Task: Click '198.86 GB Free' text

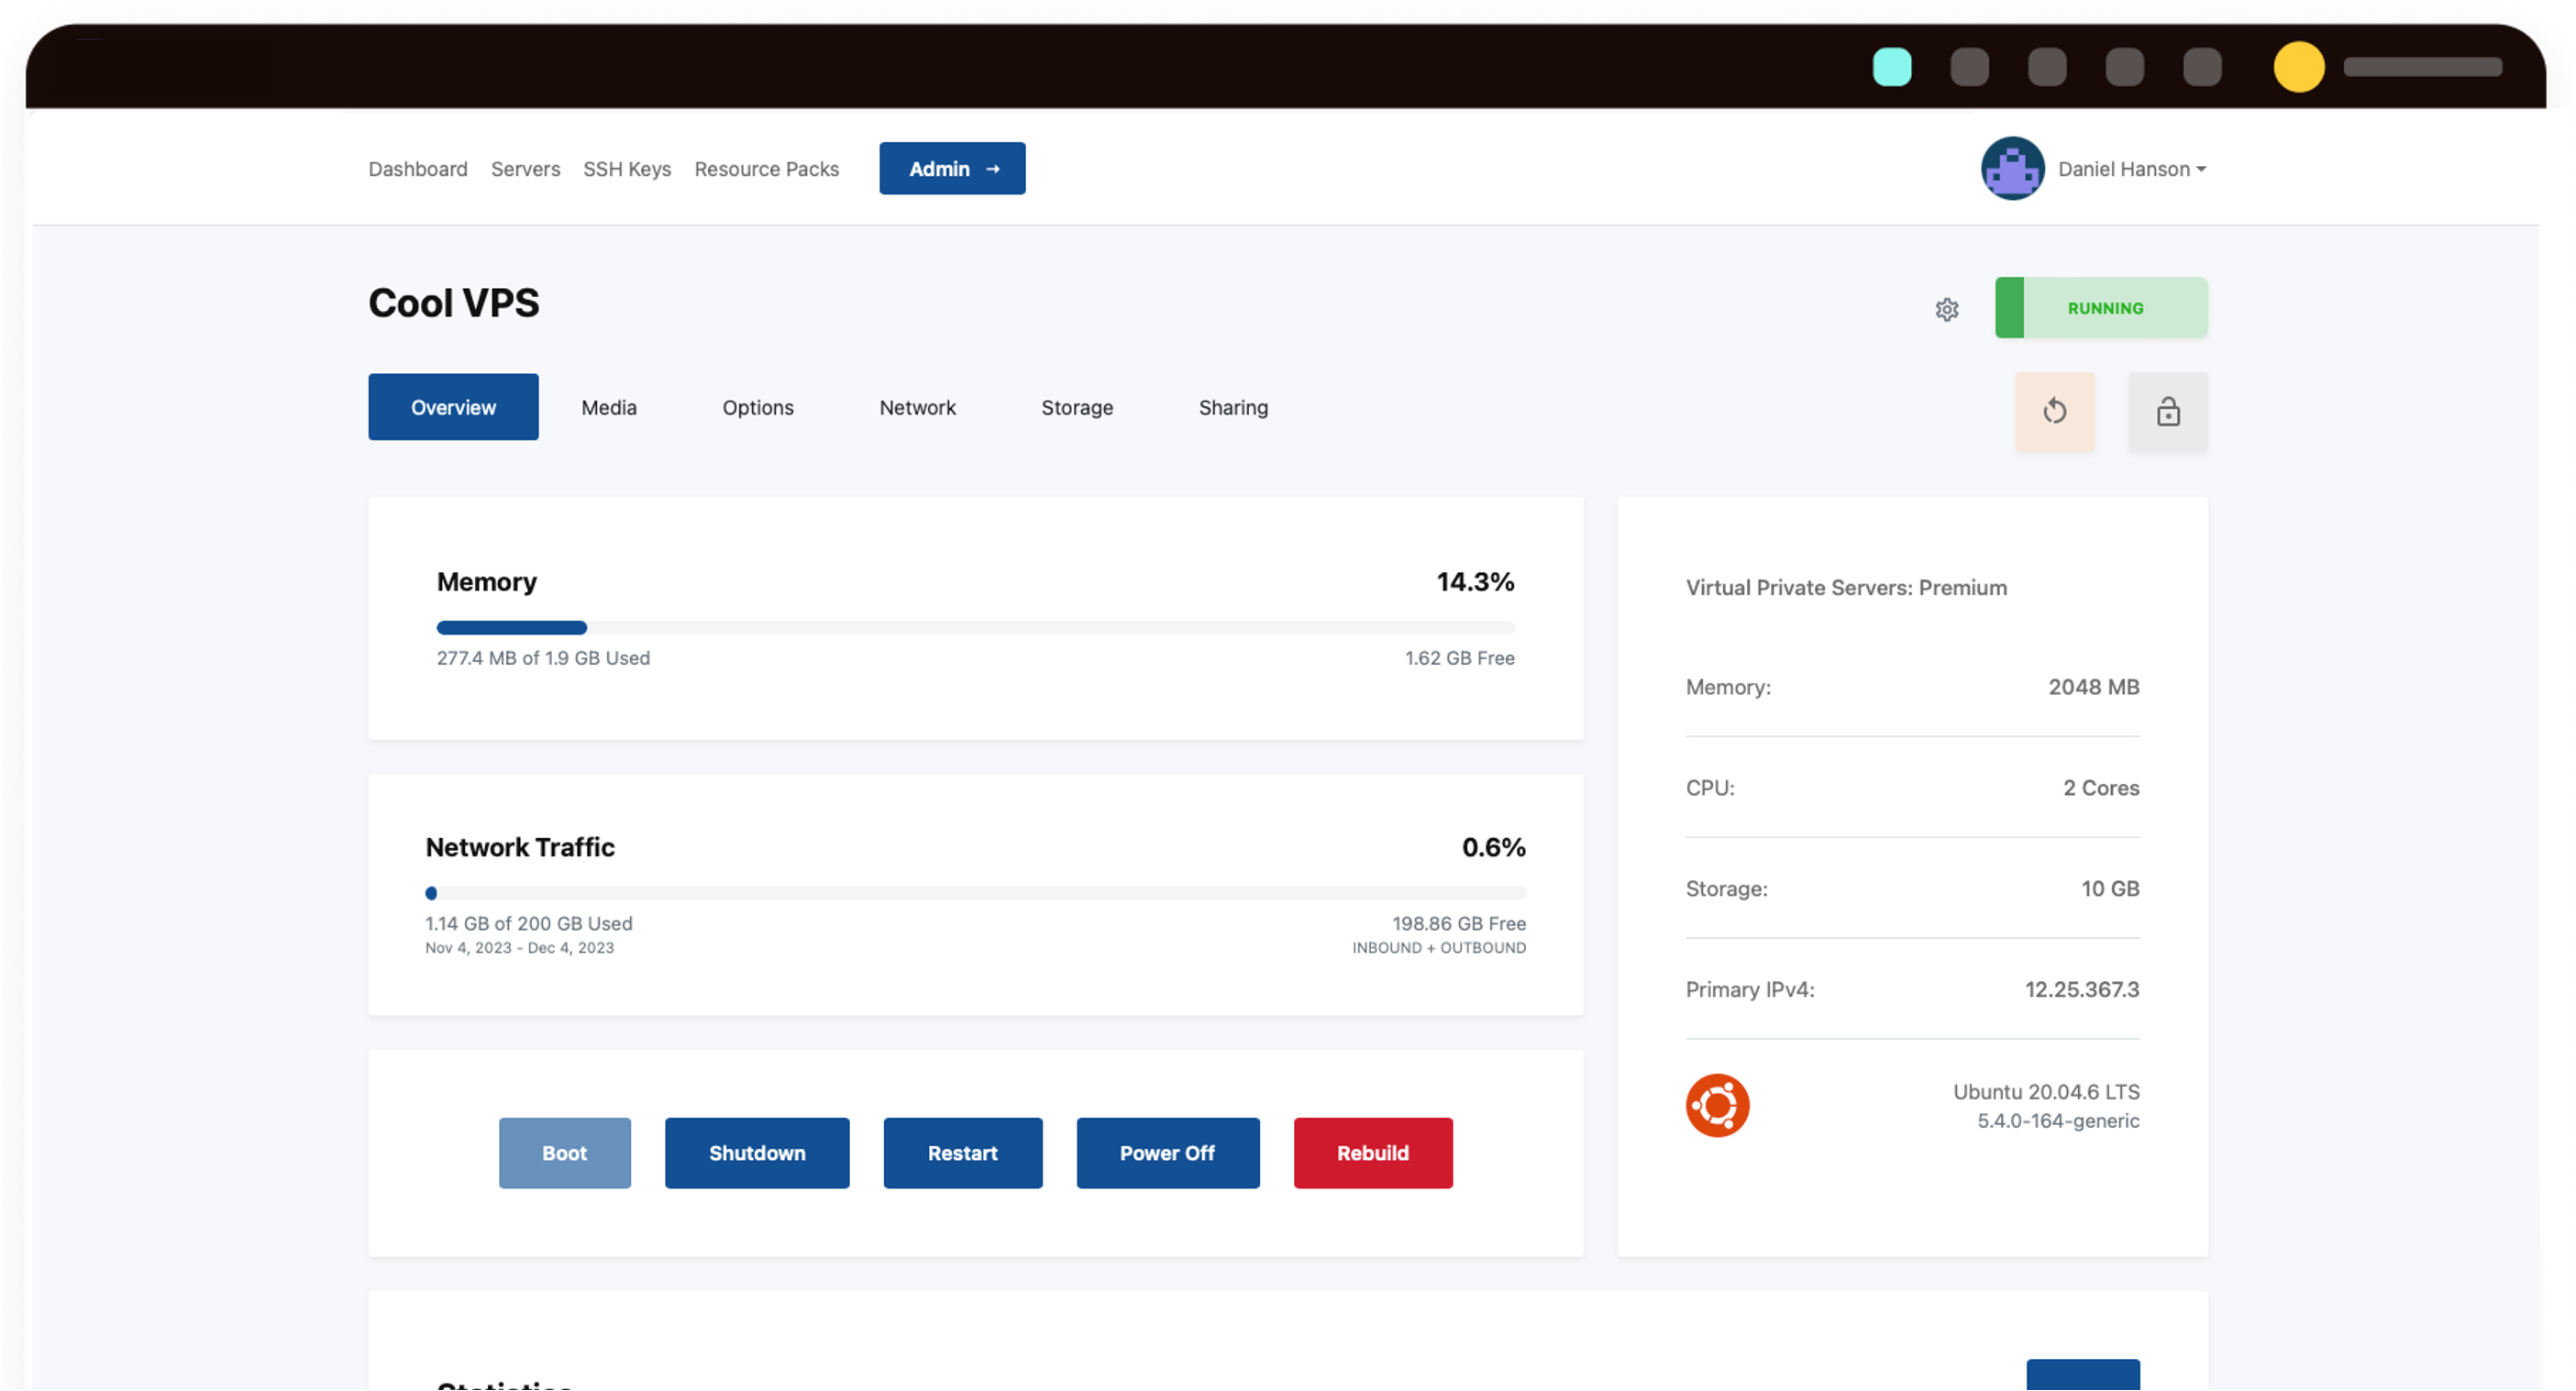Action: click(x=1459, y=923)
